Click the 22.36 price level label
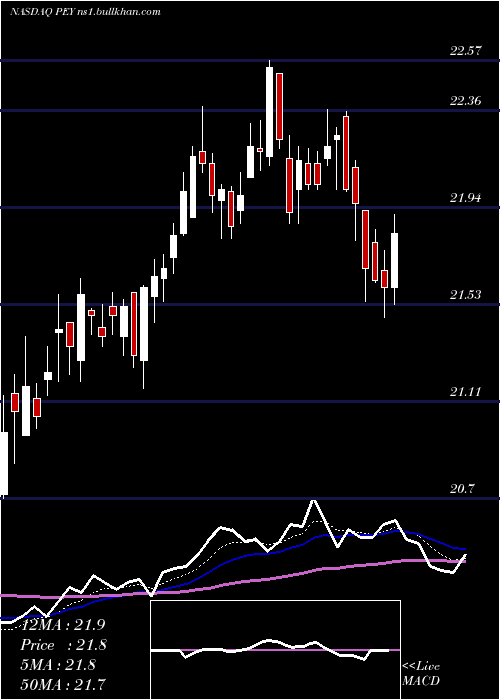 [466, 100]
